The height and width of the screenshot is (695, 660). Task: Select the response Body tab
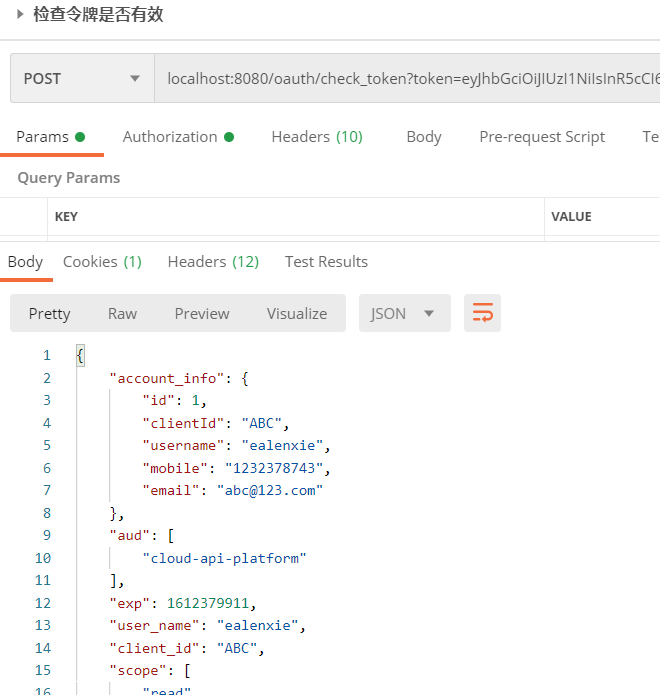[25, 262]
